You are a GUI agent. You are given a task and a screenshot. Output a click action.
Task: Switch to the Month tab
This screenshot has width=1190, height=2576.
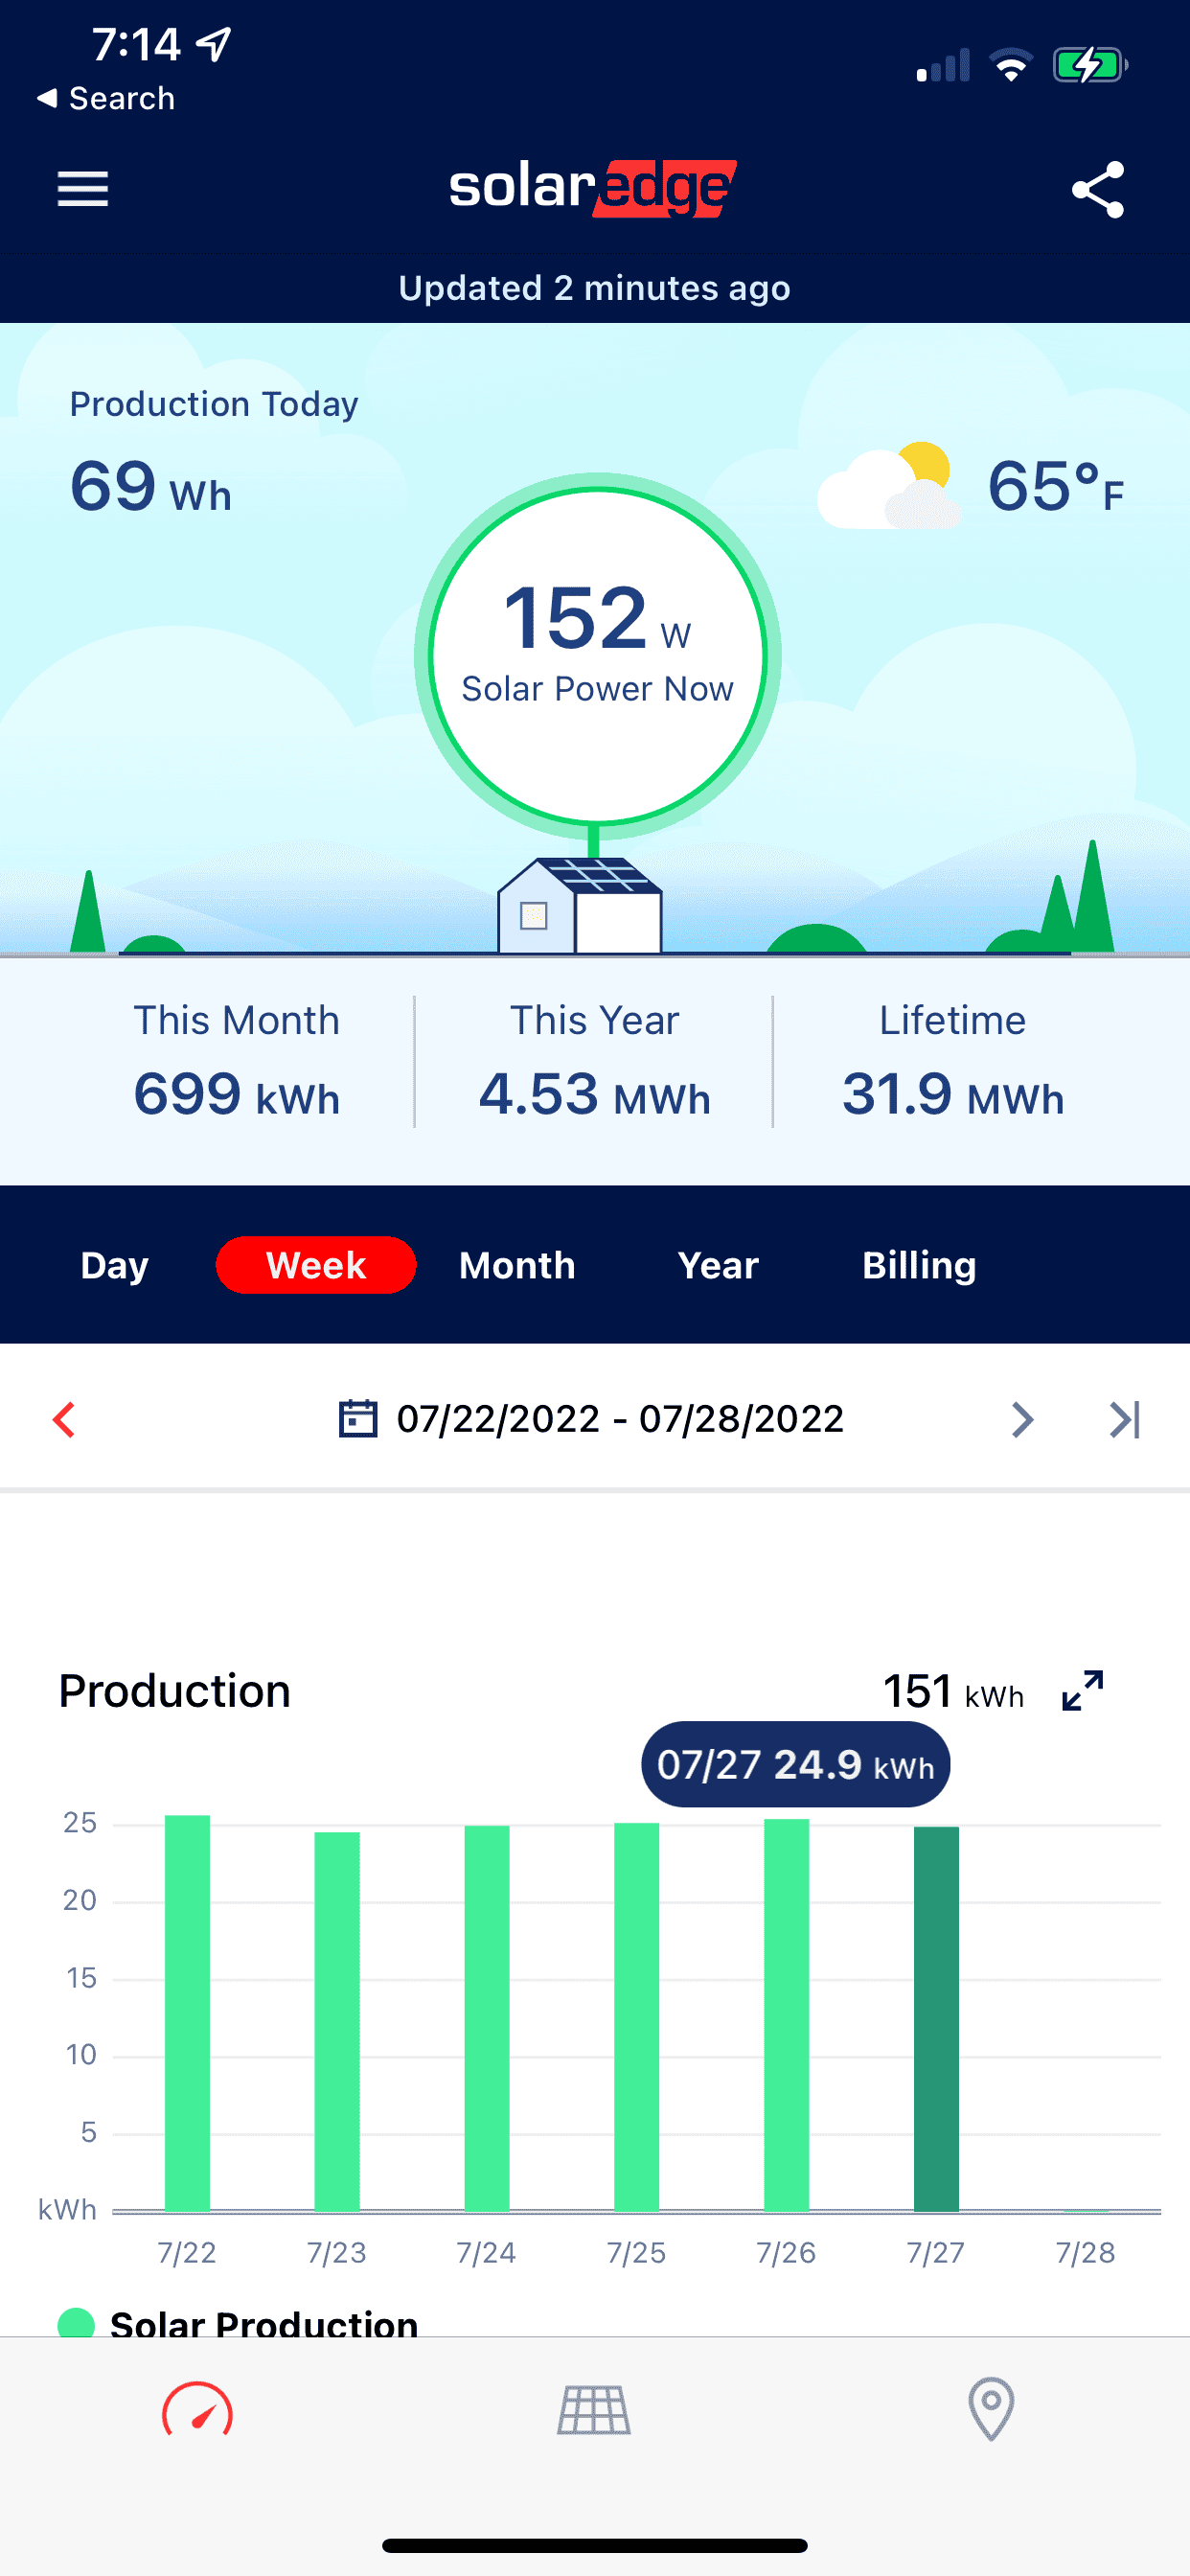click(x=517, y=1265)
